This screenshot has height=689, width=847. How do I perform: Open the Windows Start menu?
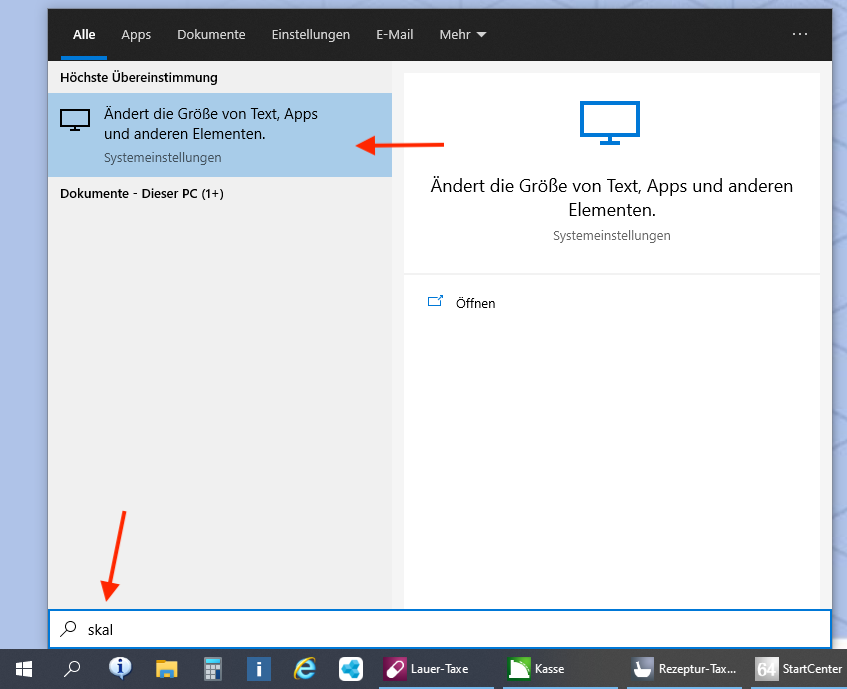(x=23, y=669)
